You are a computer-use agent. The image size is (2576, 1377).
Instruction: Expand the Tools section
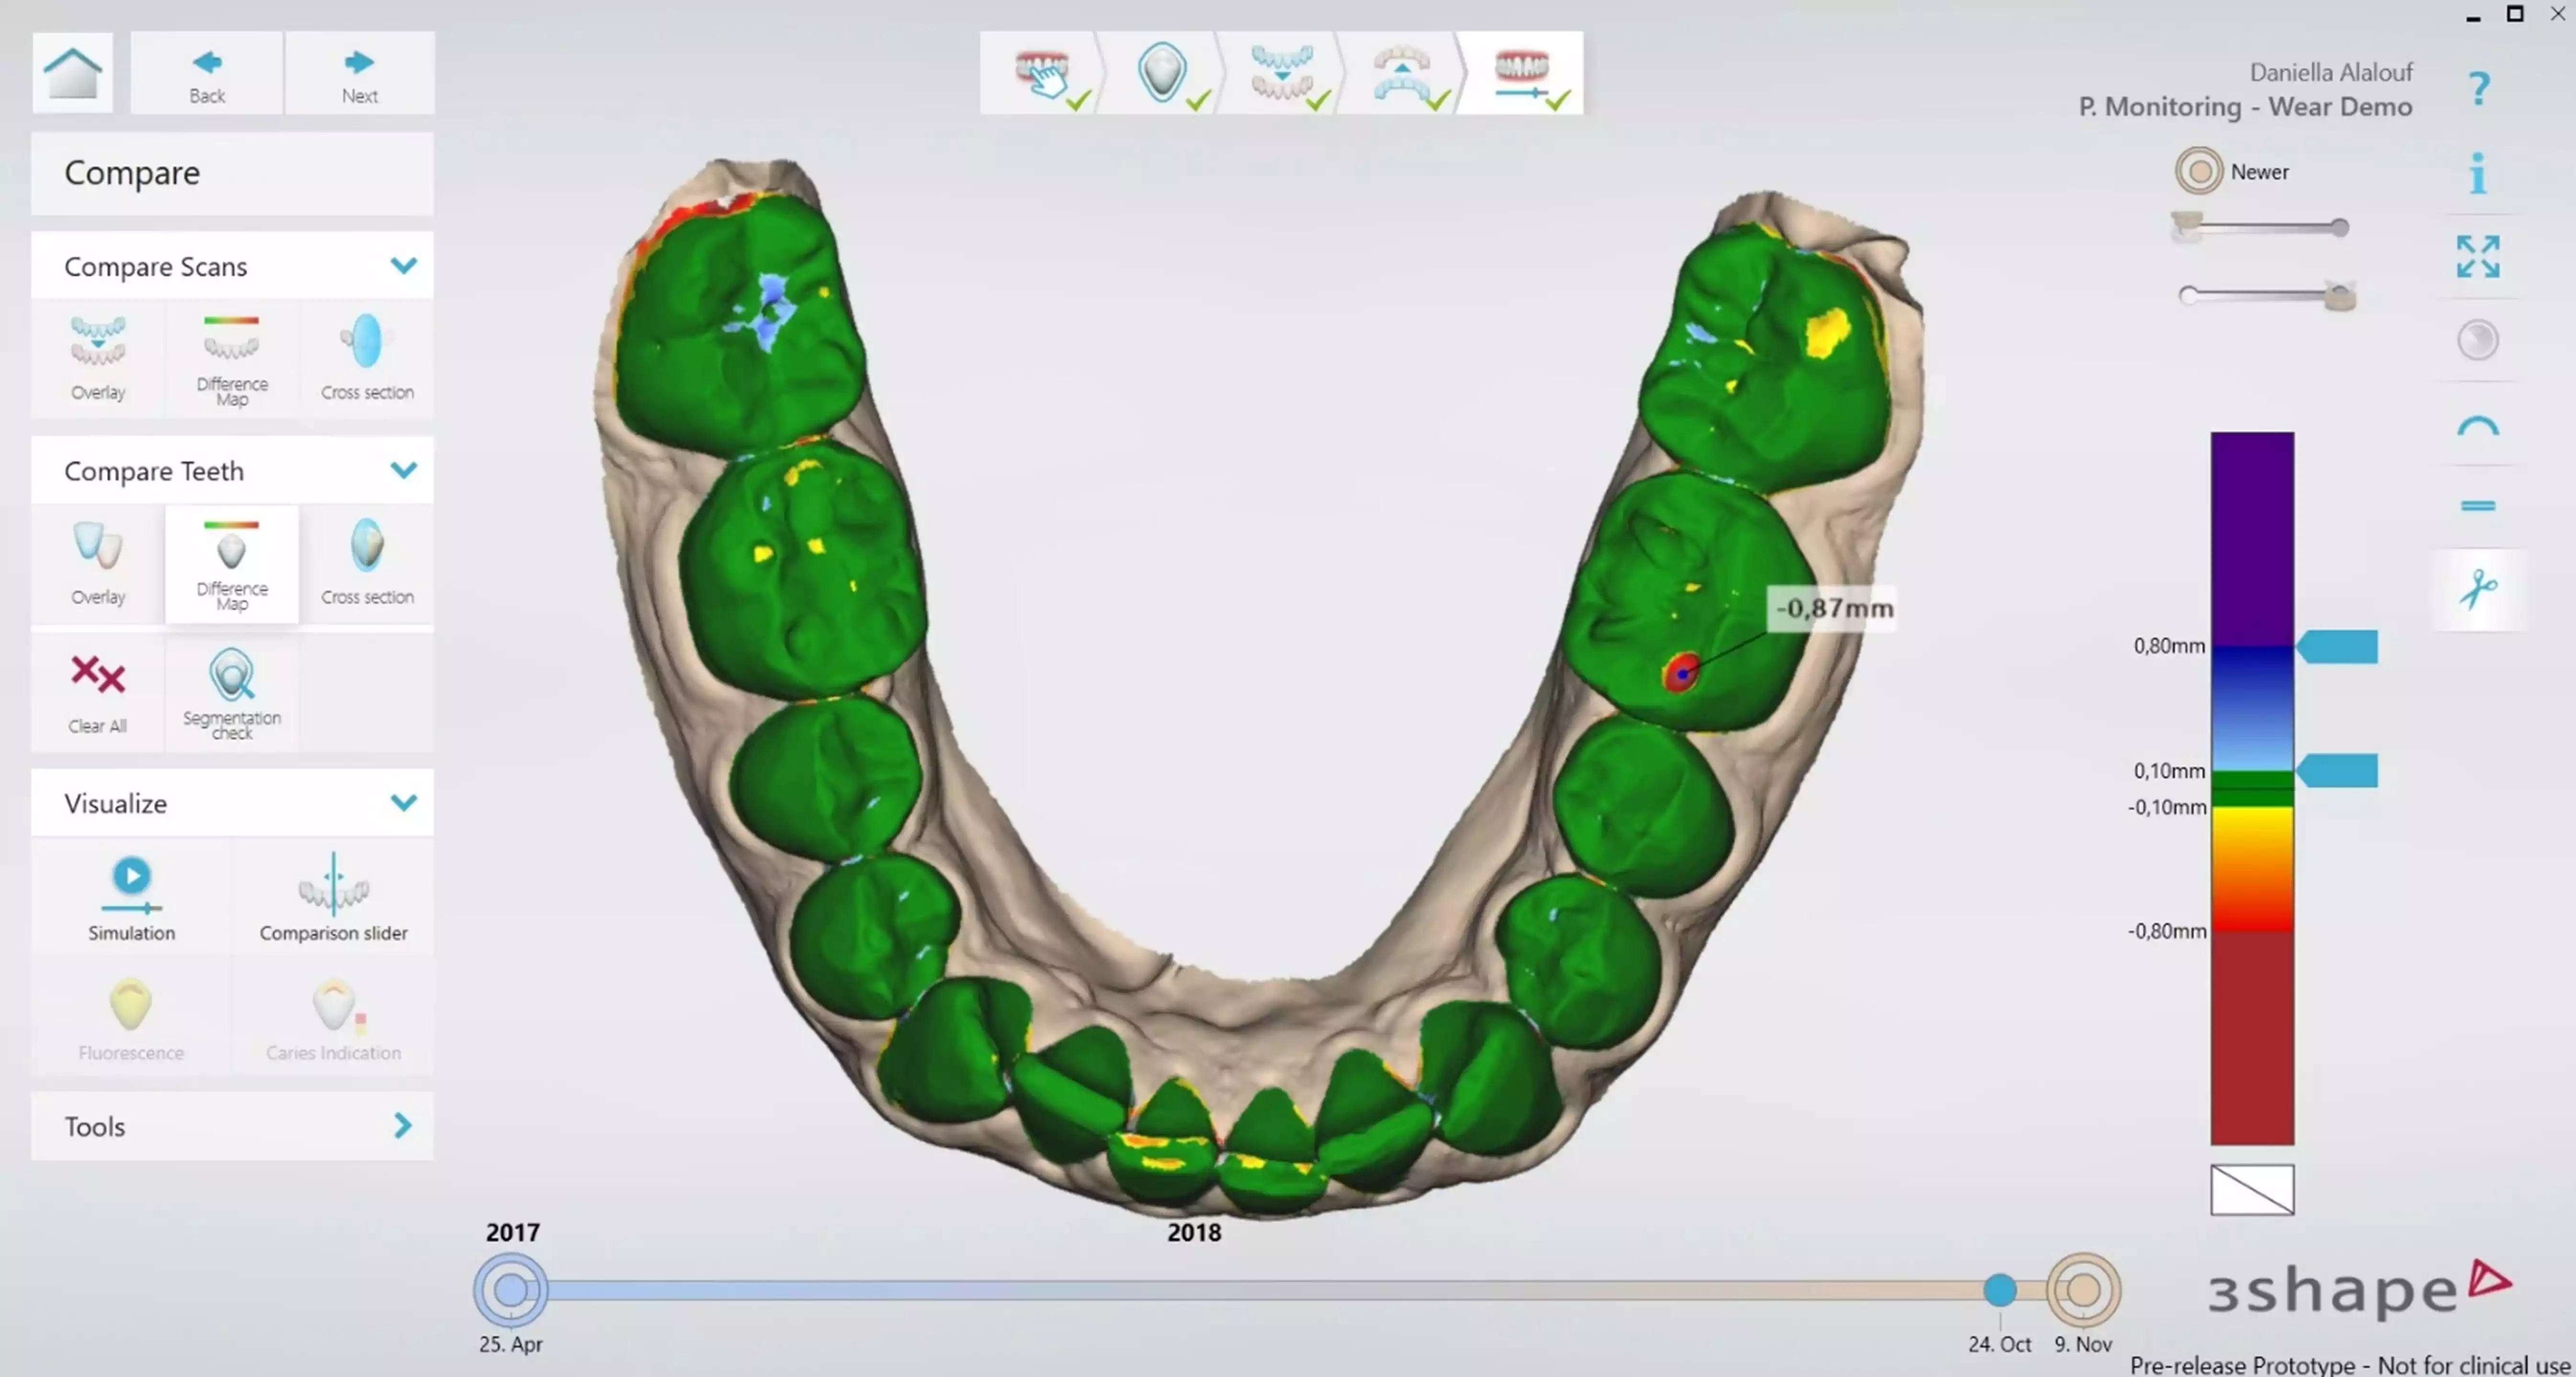402,1126
